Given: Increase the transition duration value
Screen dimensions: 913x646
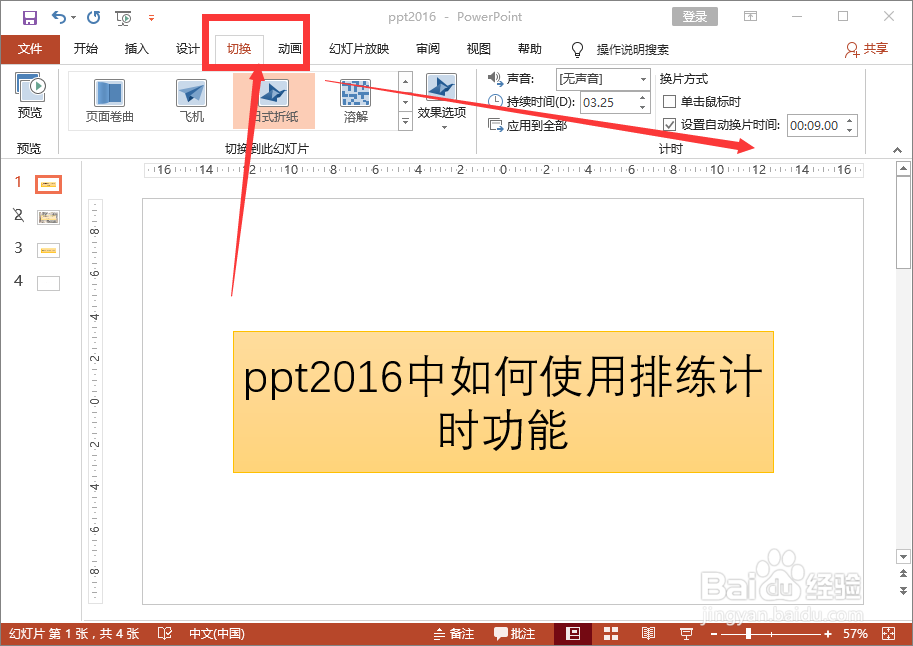Looking at the screenshot, I should click(643, 97).
